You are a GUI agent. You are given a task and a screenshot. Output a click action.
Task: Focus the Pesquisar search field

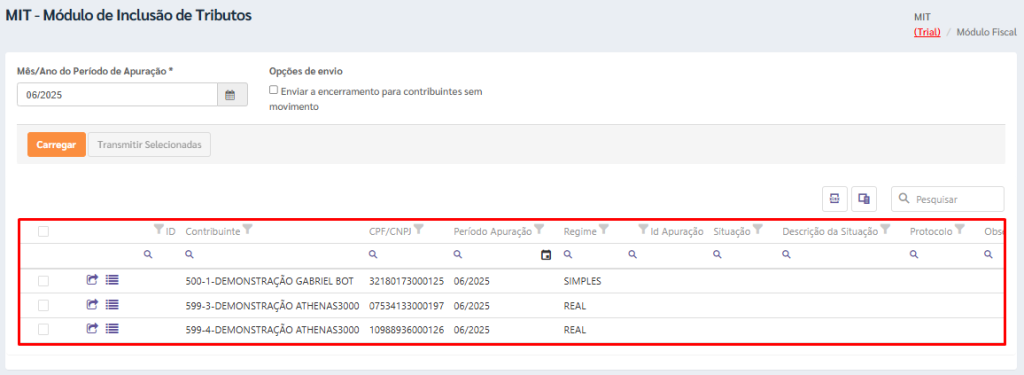(x=948, y=199)
